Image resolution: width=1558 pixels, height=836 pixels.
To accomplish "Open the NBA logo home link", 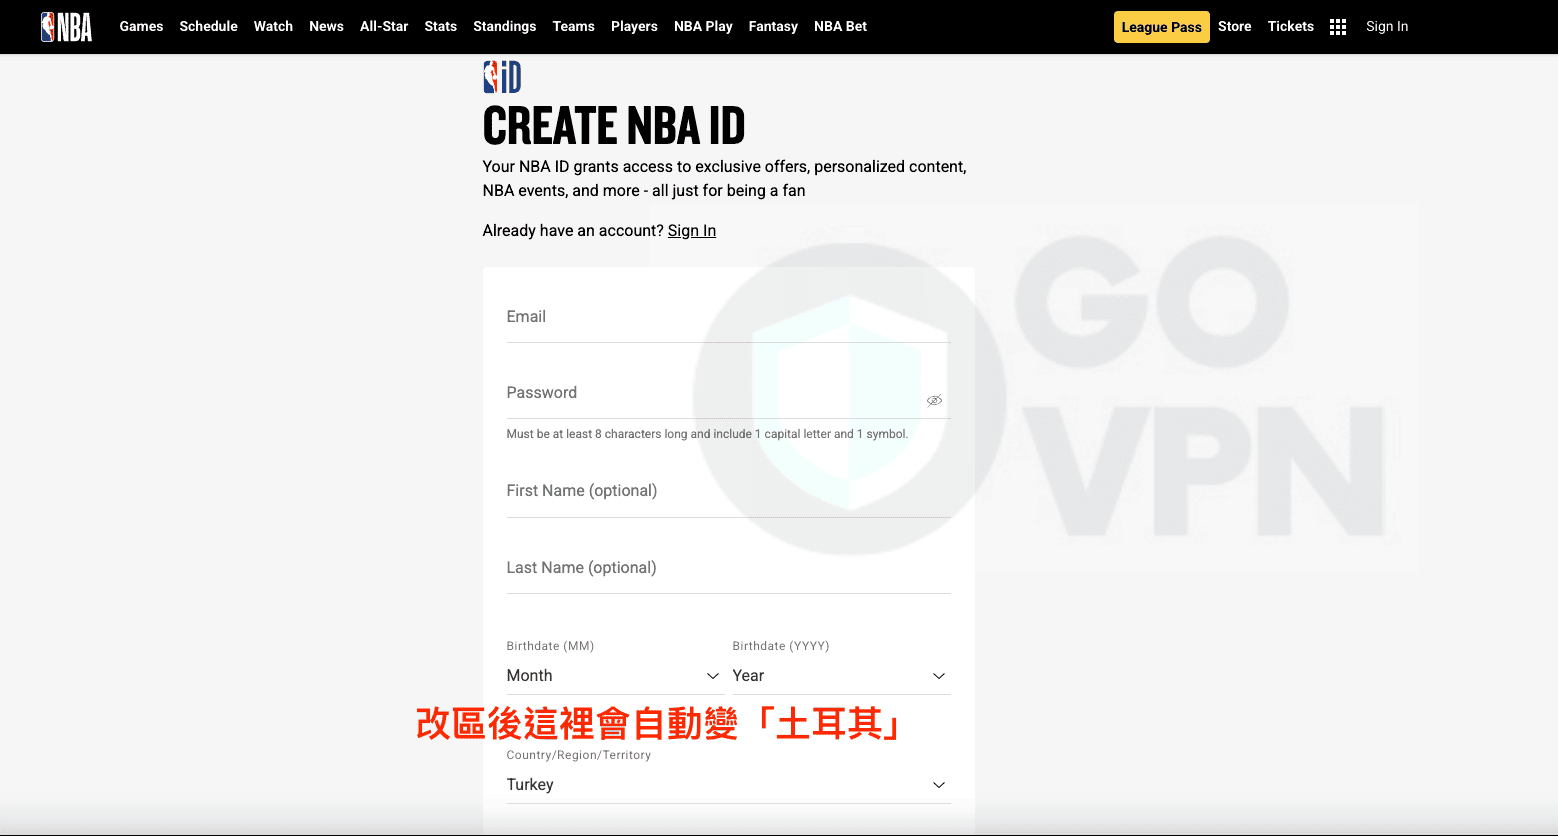I will [x=66, y=27].
